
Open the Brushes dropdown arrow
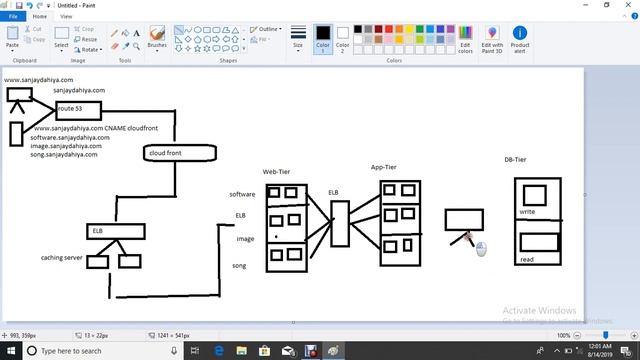tap(157, 51)
